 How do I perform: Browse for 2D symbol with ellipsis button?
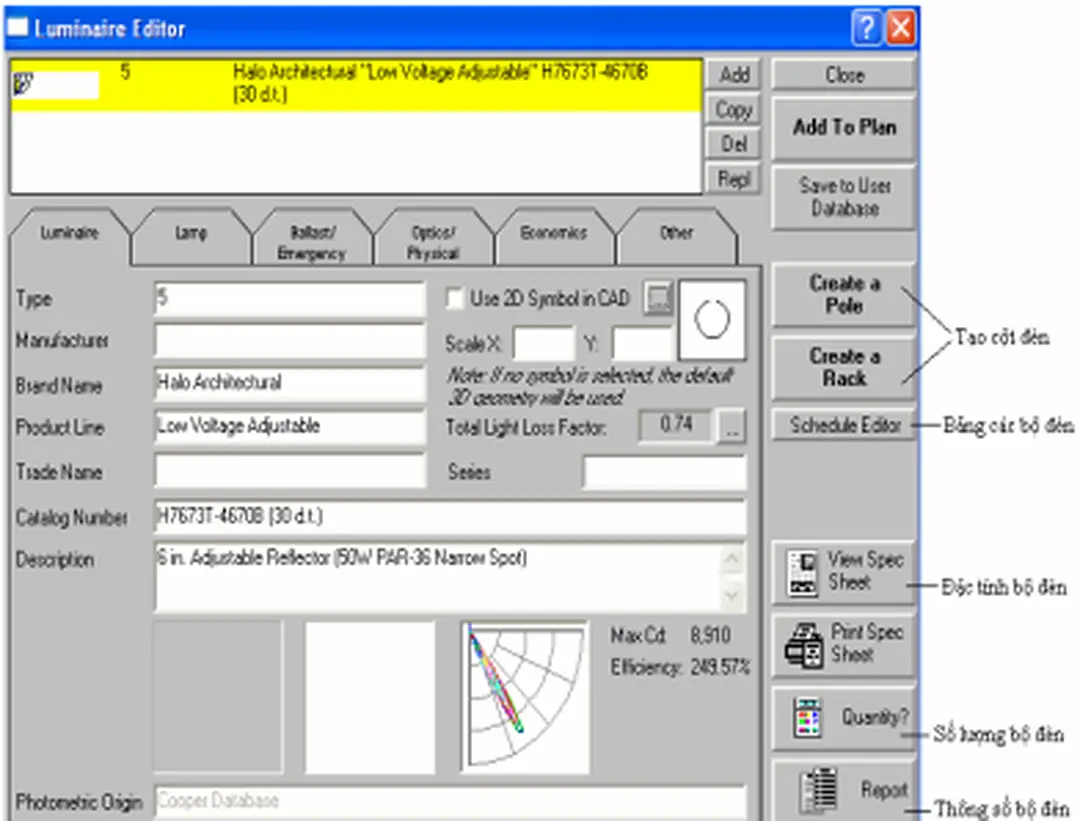[657, 298]
